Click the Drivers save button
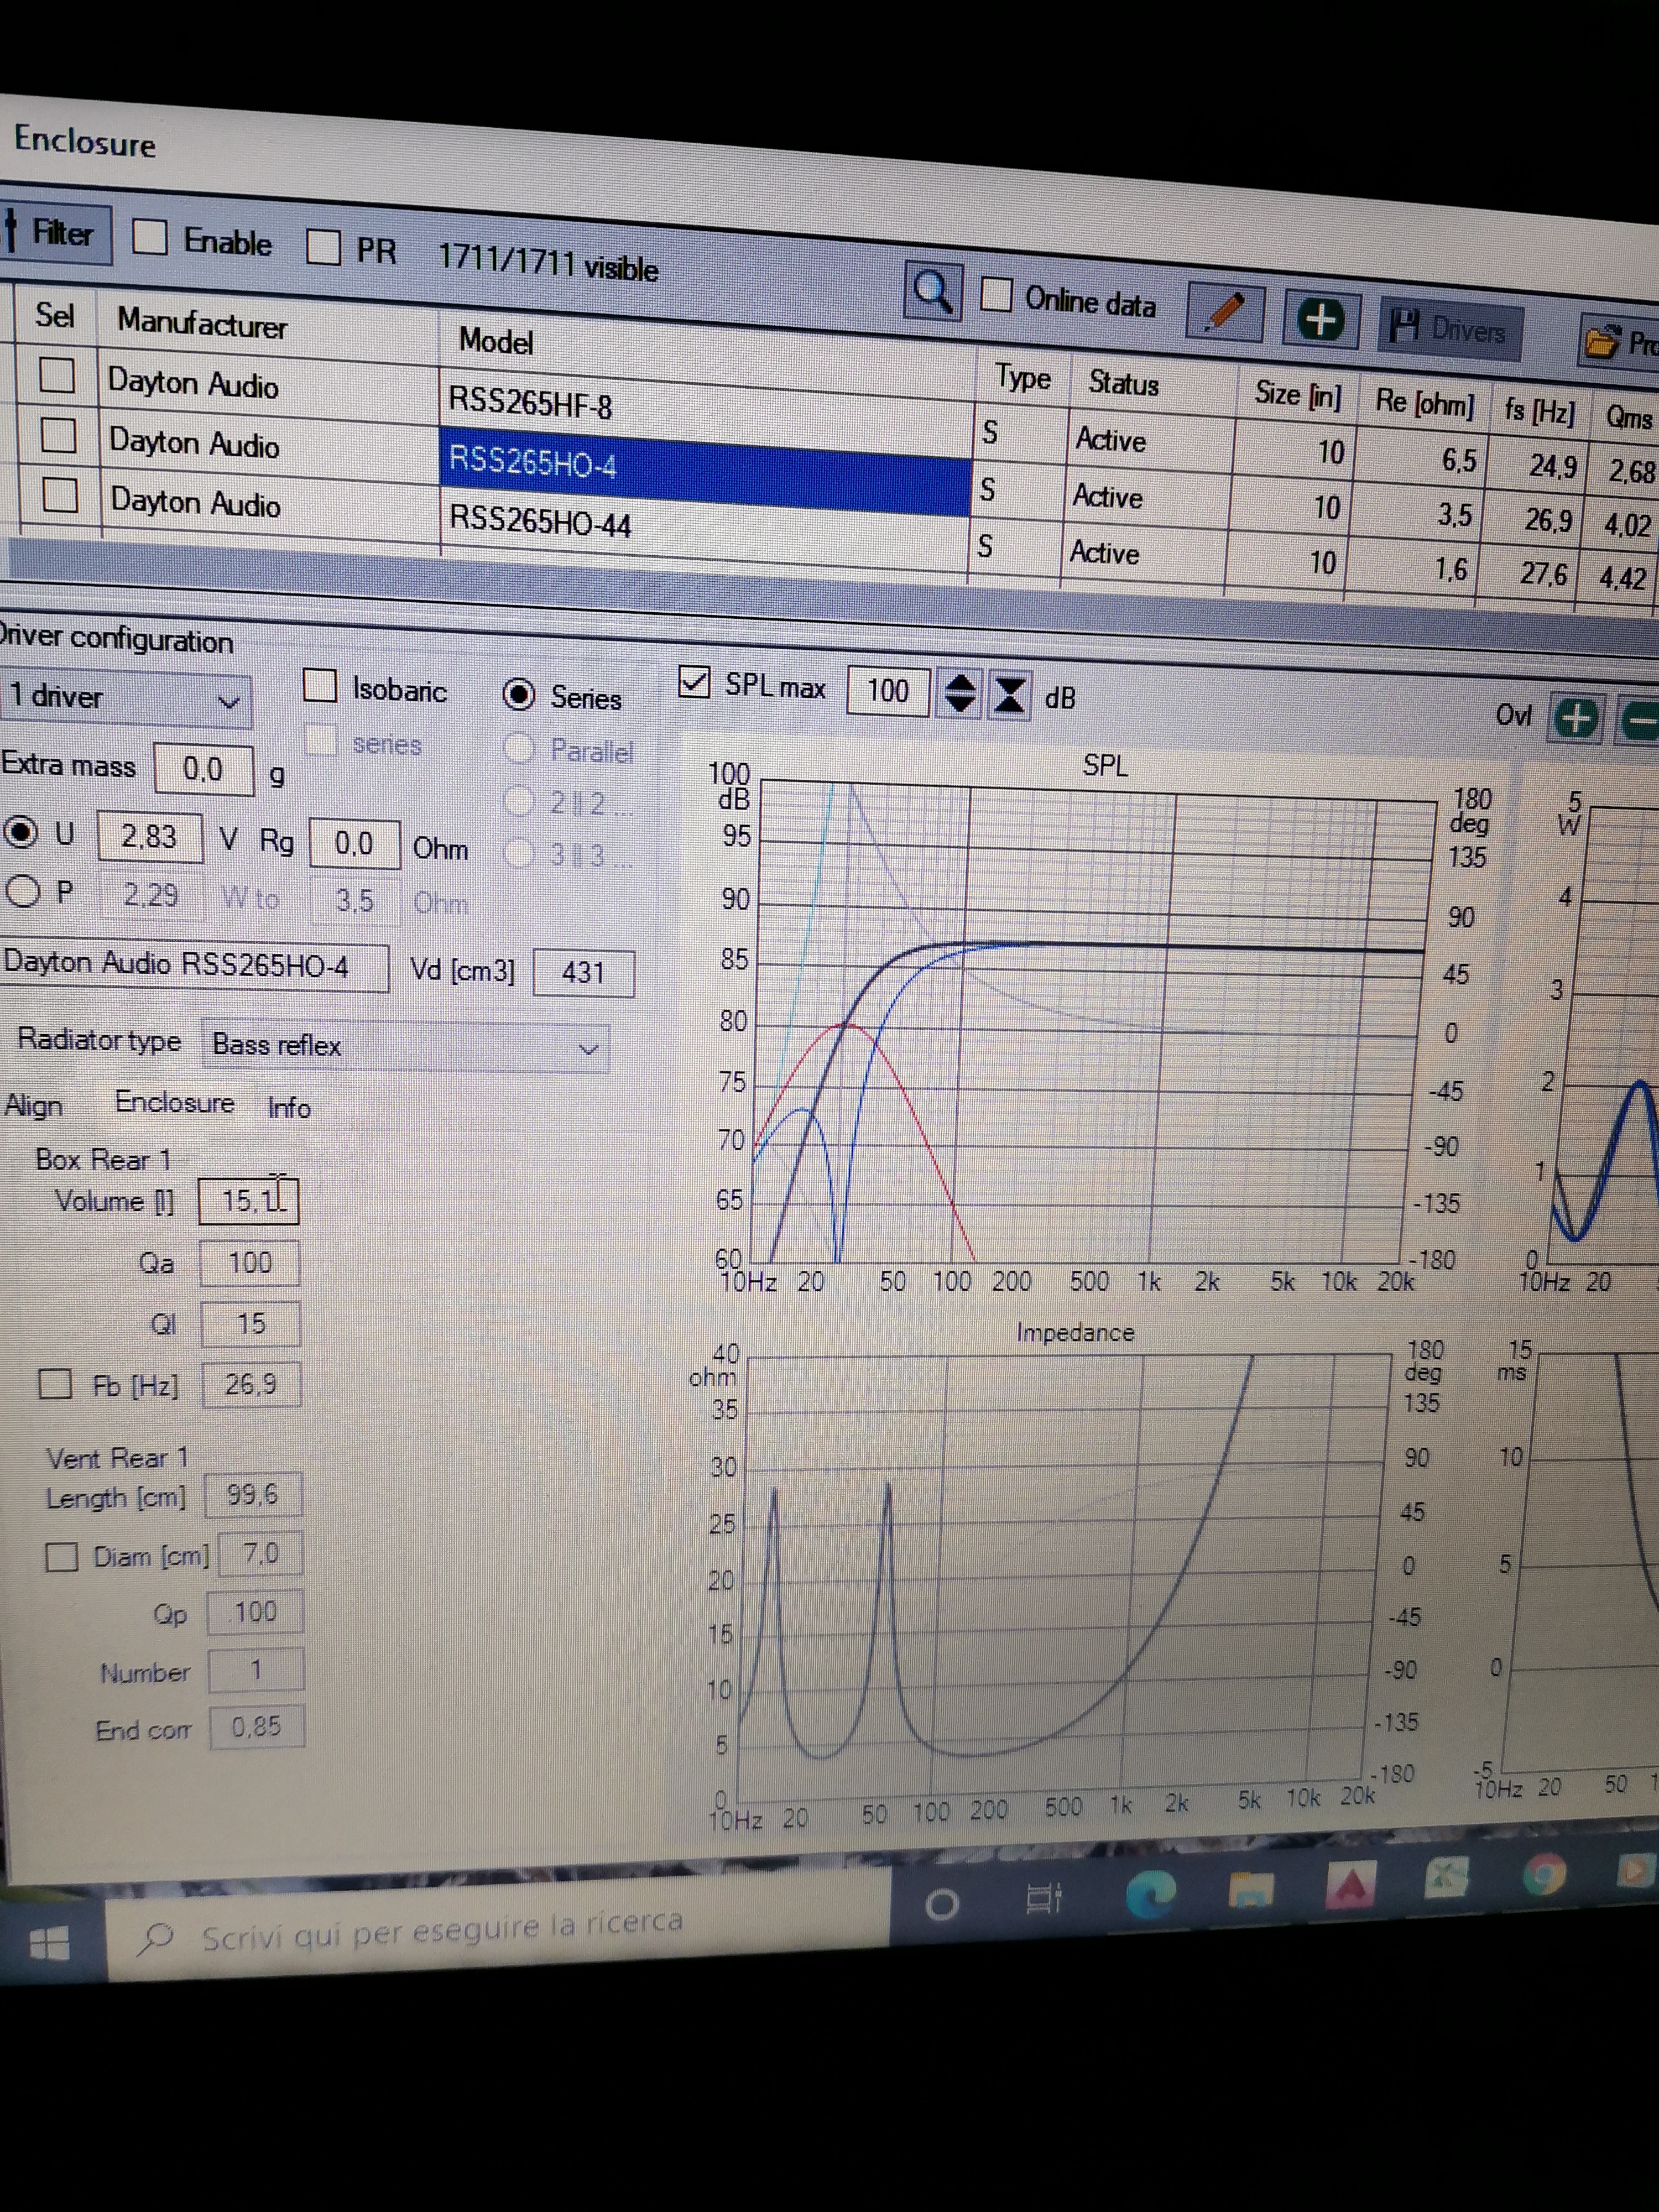Viewport: 1659px width, 2212px height. [x=1450, y=328]
